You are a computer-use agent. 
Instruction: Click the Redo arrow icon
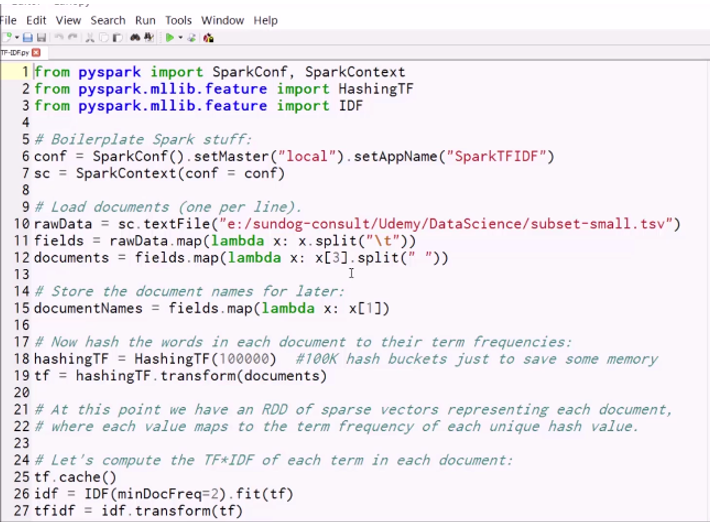[72, 37]
